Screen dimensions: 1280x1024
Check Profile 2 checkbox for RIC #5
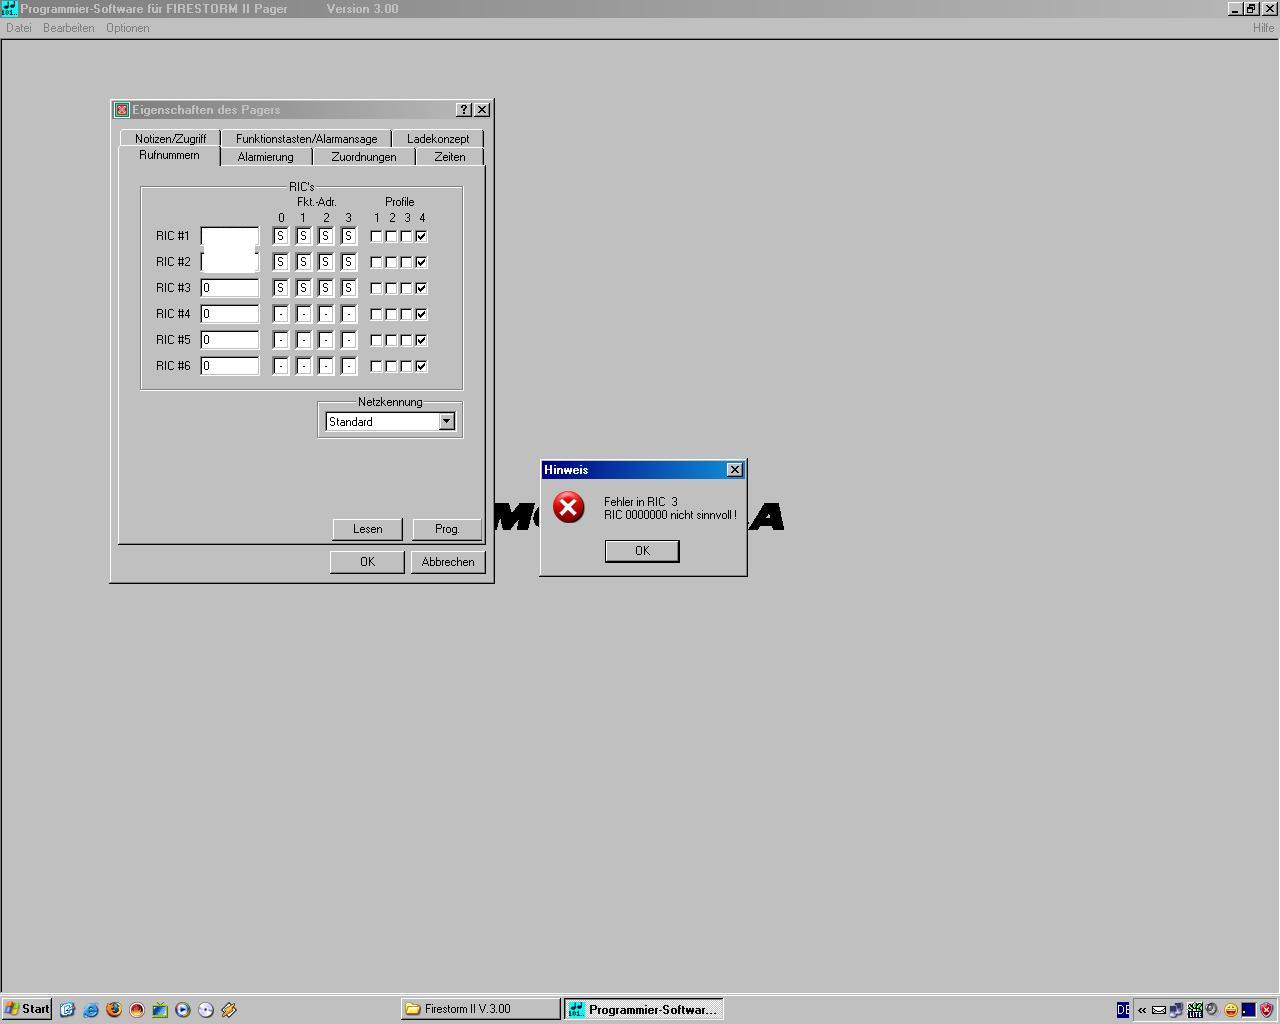coord(391,341)
